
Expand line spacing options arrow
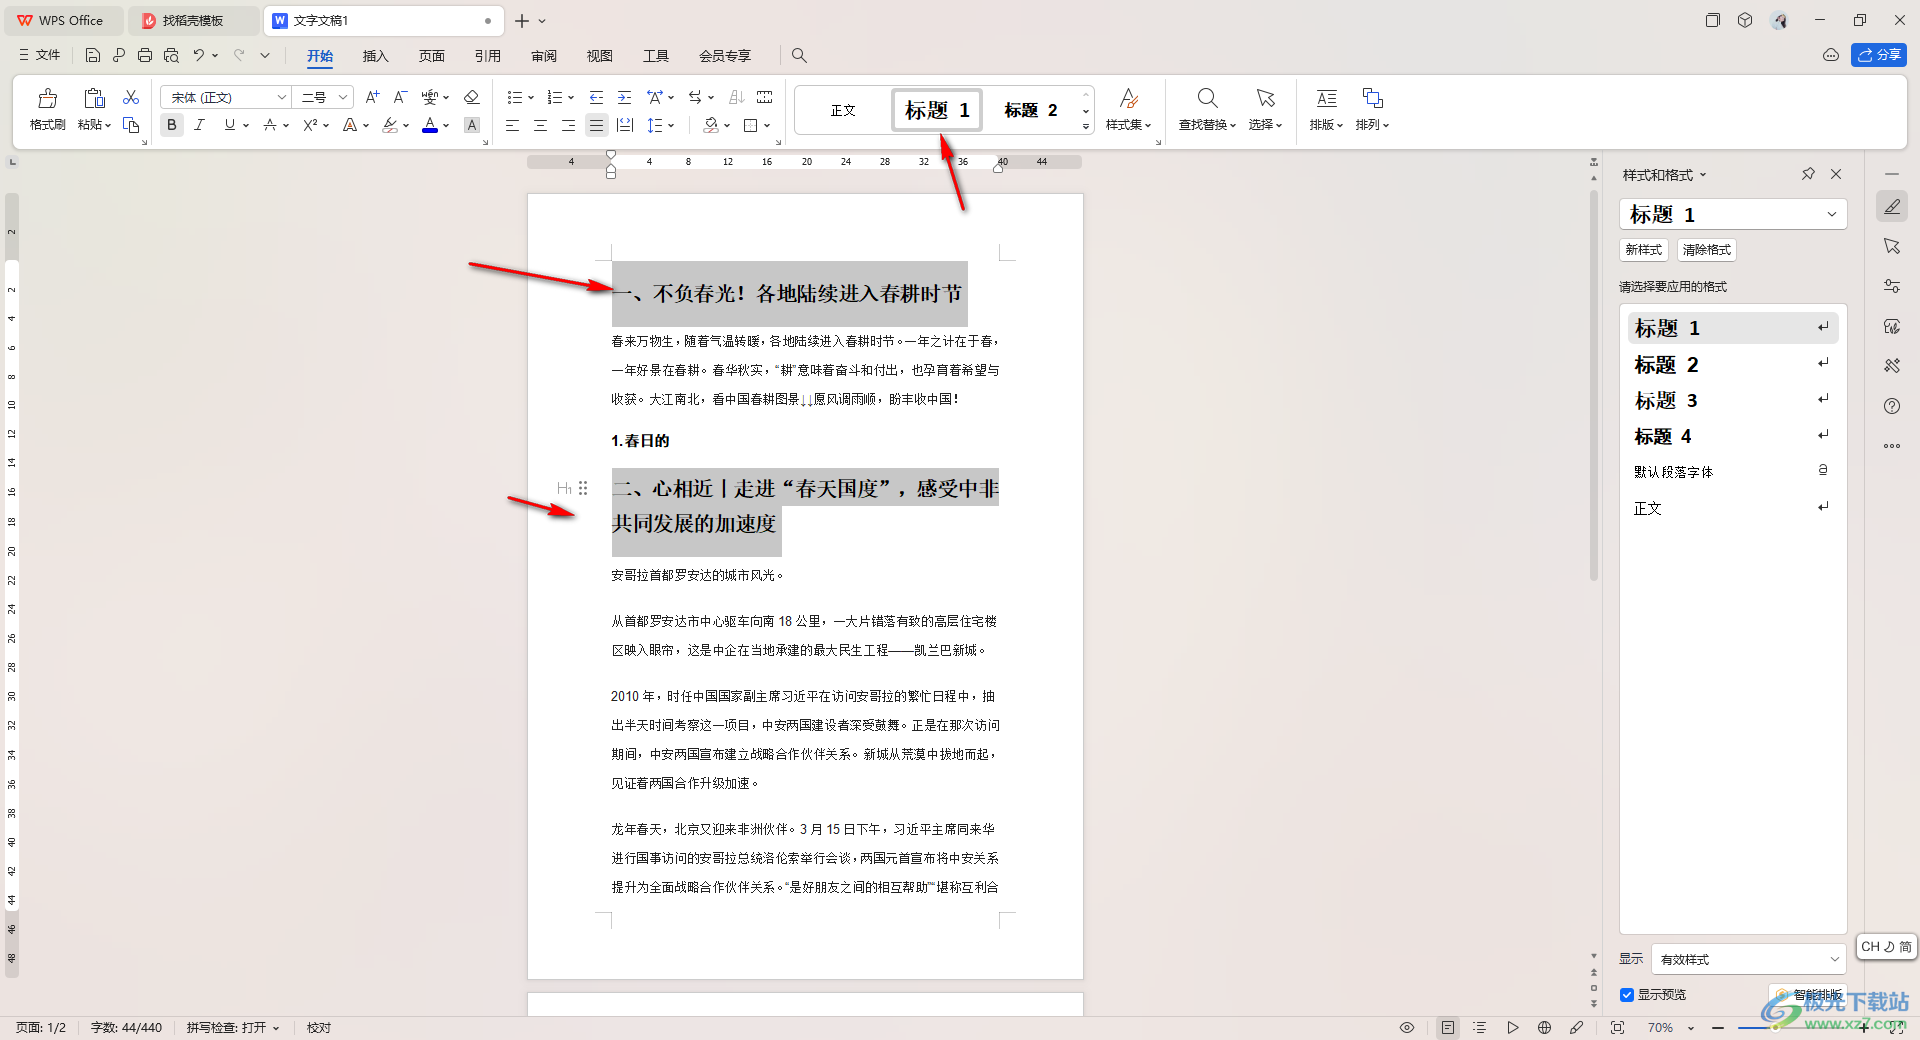click(671, 125)
